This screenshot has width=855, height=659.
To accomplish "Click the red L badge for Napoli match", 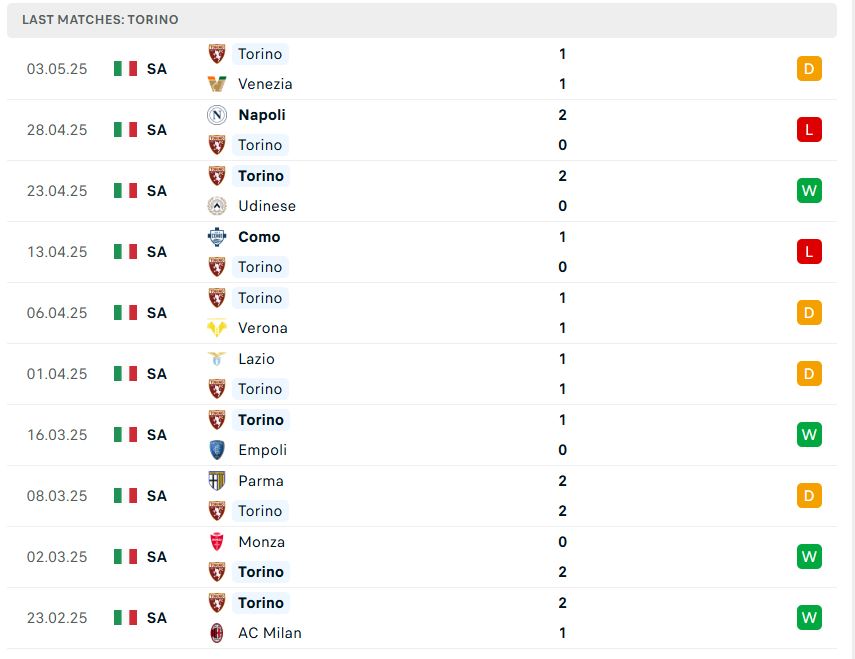I will pos(809,130).
